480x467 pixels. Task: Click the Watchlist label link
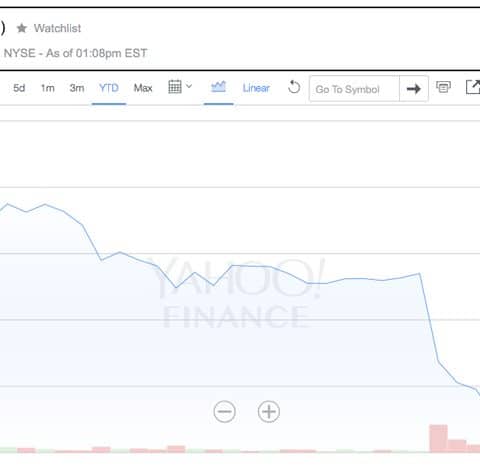pos(57,28)
